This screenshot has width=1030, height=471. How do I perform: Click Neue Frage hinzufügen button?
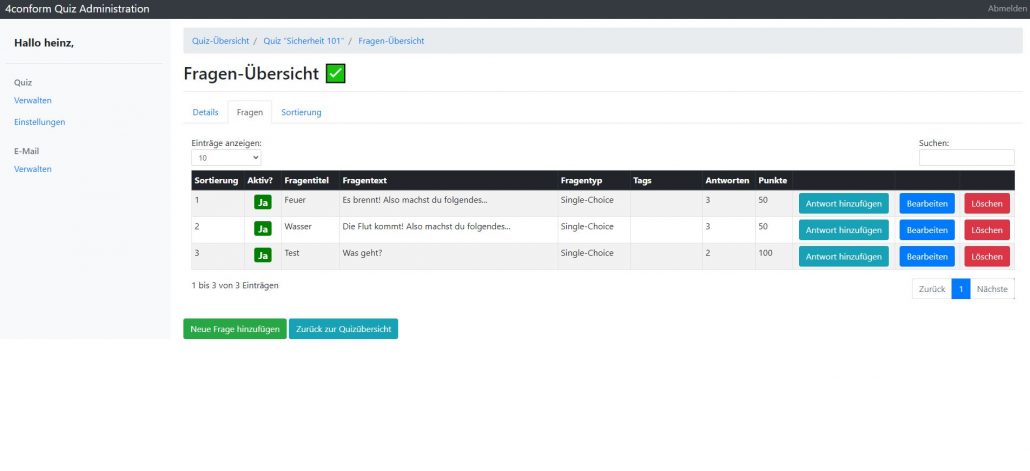click(235, 329)
